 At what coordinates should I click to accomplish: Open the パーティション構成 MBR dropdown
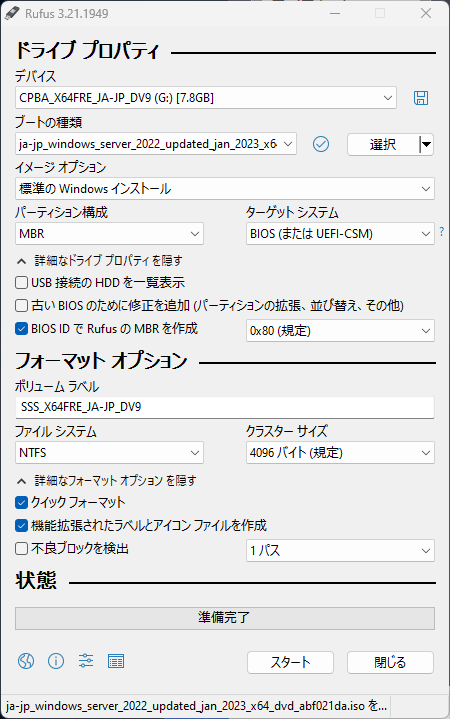click(x=109, y=234)
